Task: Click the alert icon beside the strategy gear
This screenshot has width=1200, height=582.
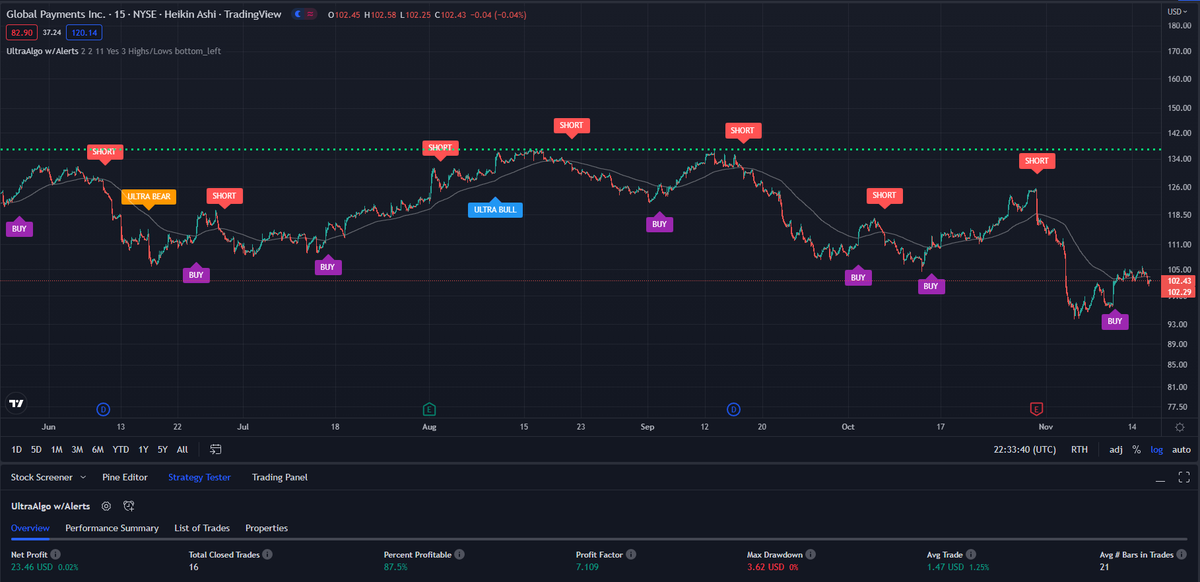Action: coord(129,506)
